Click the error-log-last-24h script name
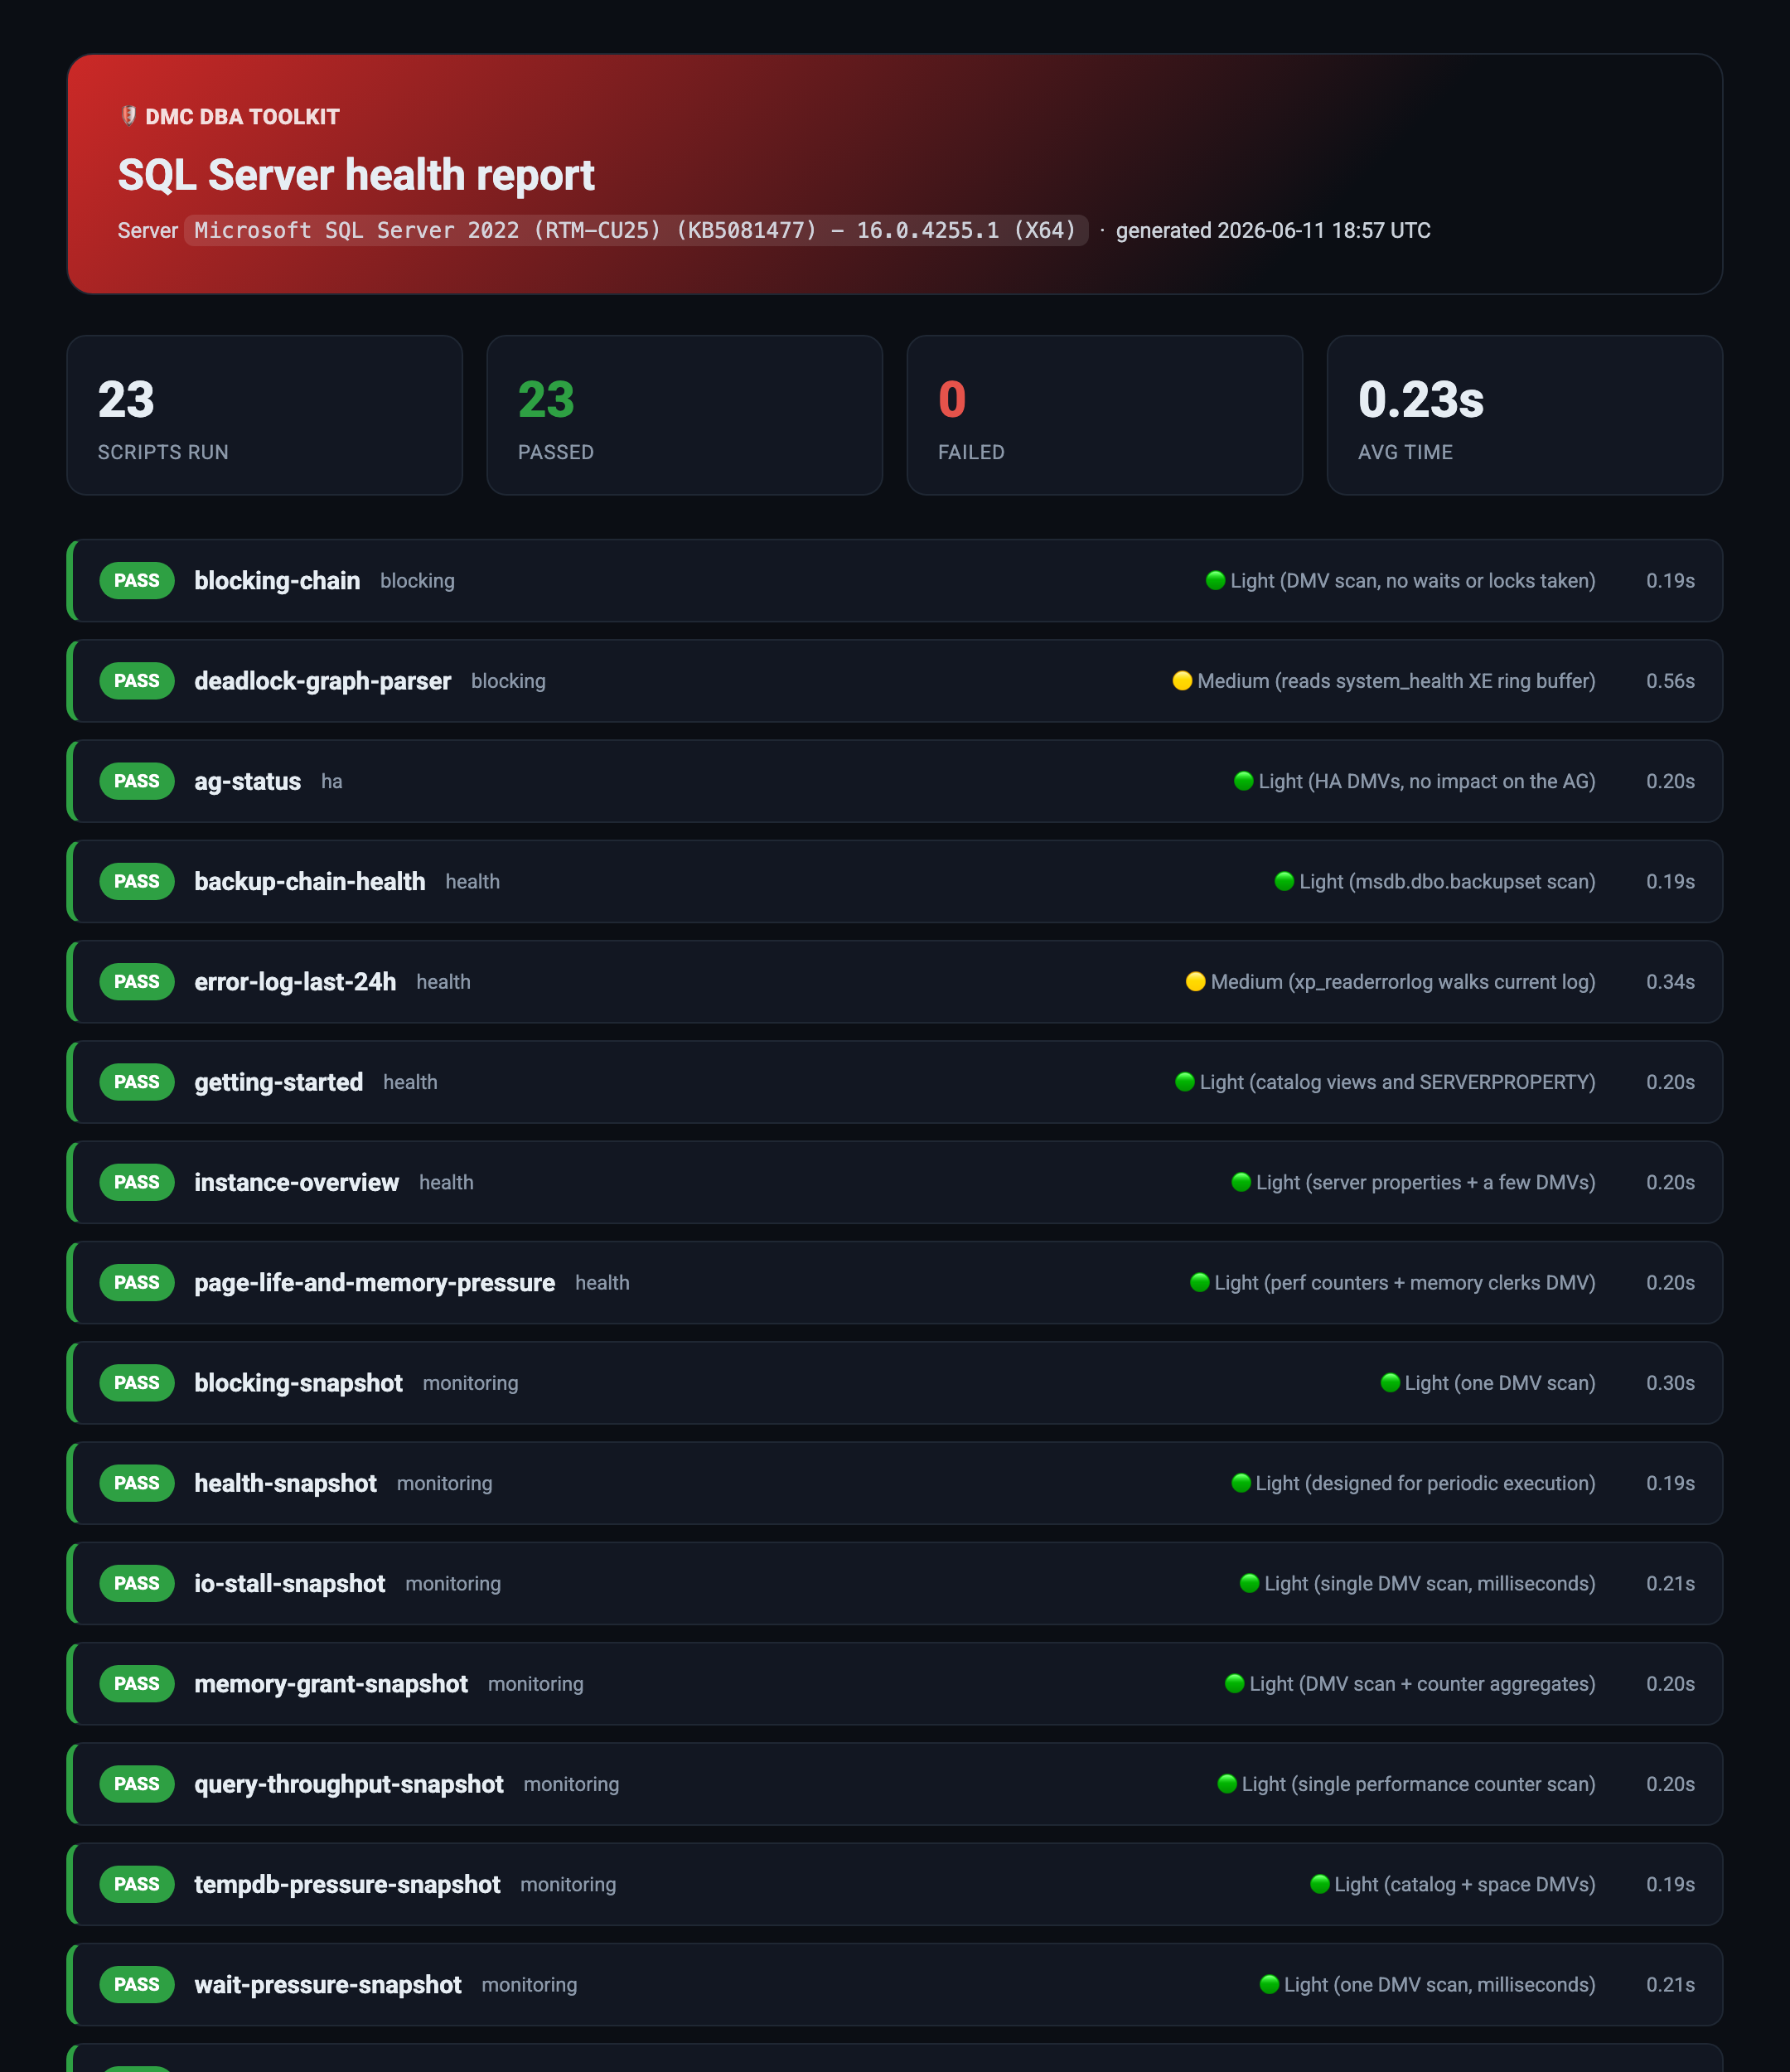The image size is (1790, 2072). point(295,982)
